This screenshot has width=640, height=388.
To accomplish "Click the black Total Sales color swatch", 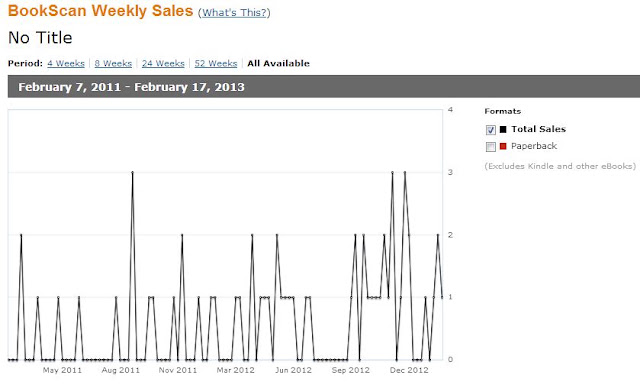I will coord(503,129).
